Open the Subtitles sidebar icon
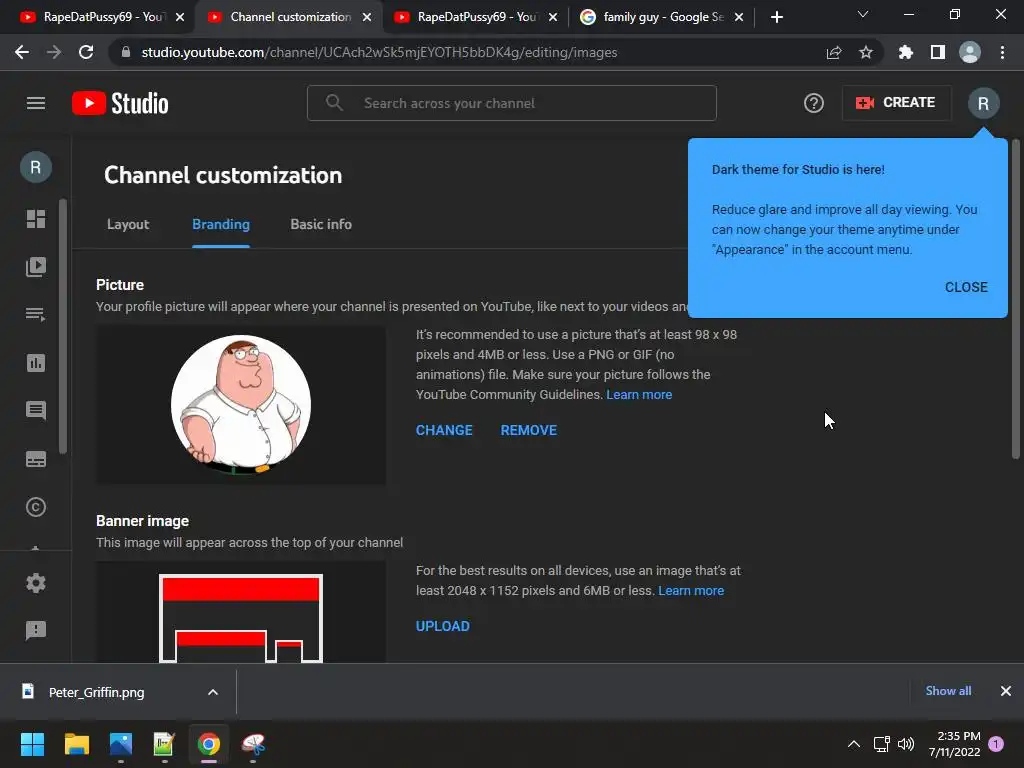The height and width of the screenshot is (768, 1024). [36, 459]
